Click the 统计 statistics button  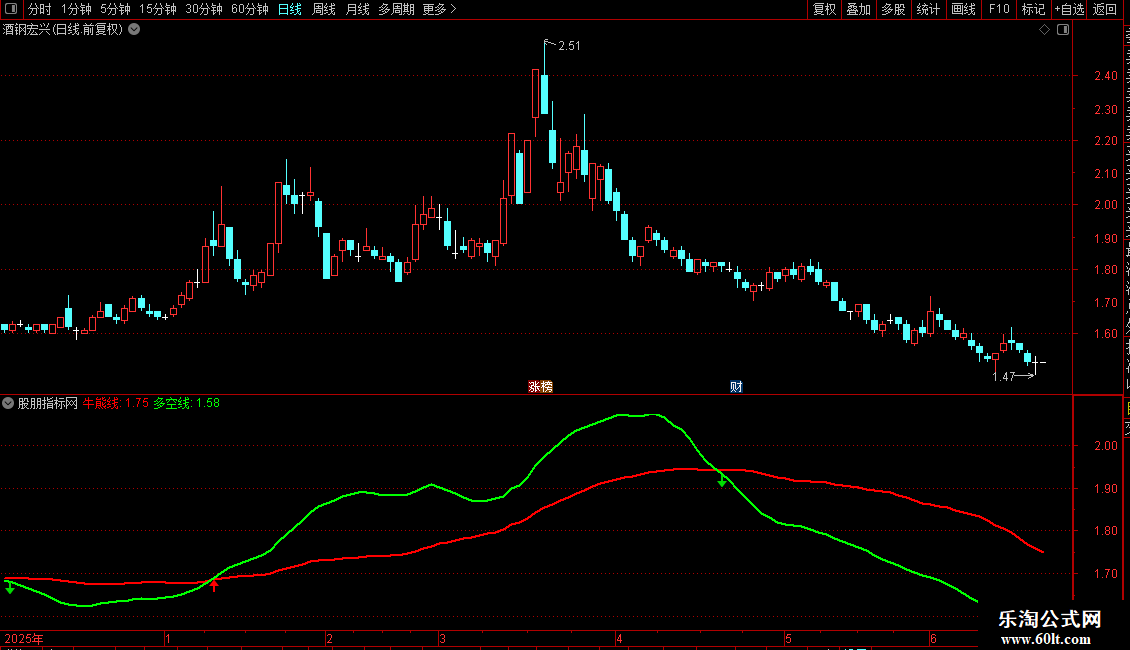(x=928, y=9)
